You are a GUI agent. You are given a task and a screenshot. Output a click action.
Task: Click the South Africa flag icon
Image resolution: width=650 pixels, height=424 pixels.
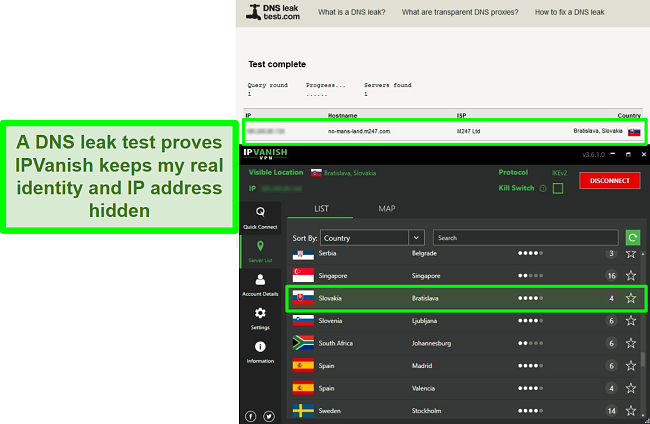click(303, 343)
